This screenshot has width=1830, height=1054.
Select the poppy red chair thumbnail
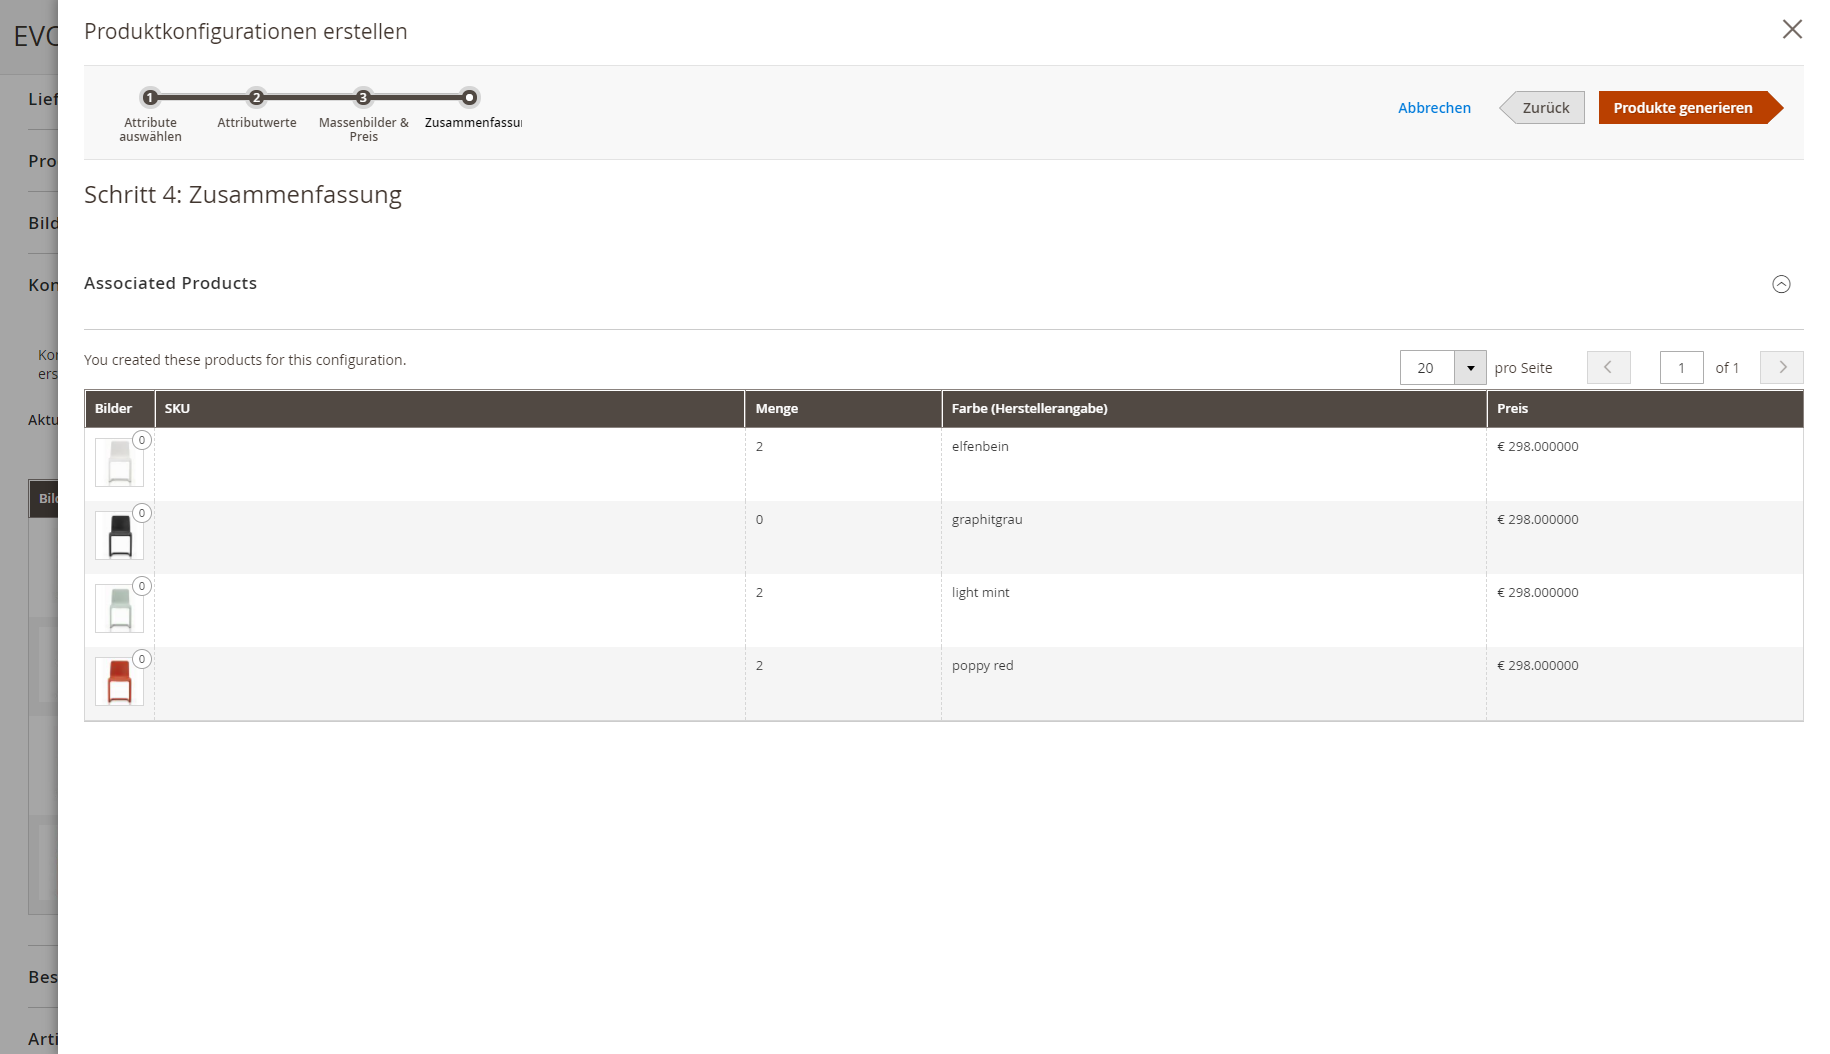(x=119, y=682)
